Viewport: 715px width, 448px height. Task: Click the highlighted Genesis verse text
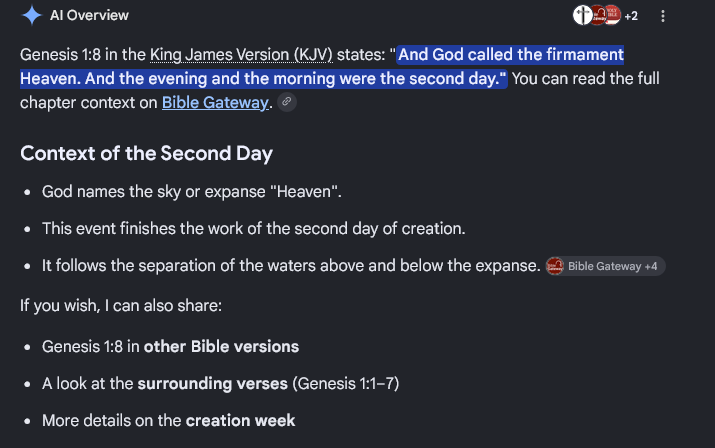tap(322, 67)
